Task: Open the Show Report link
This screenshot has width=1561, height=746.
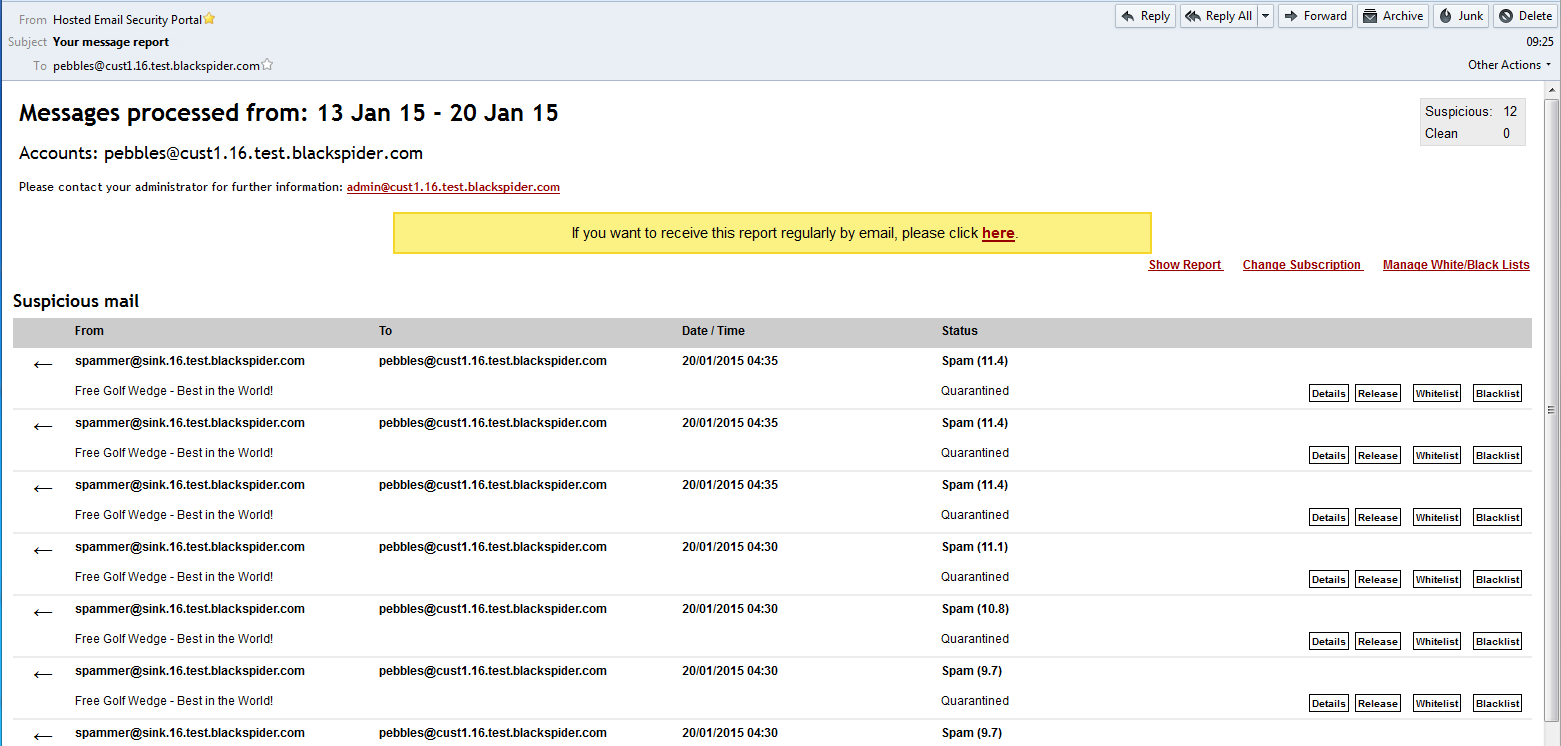Action: pos(1185,264)
